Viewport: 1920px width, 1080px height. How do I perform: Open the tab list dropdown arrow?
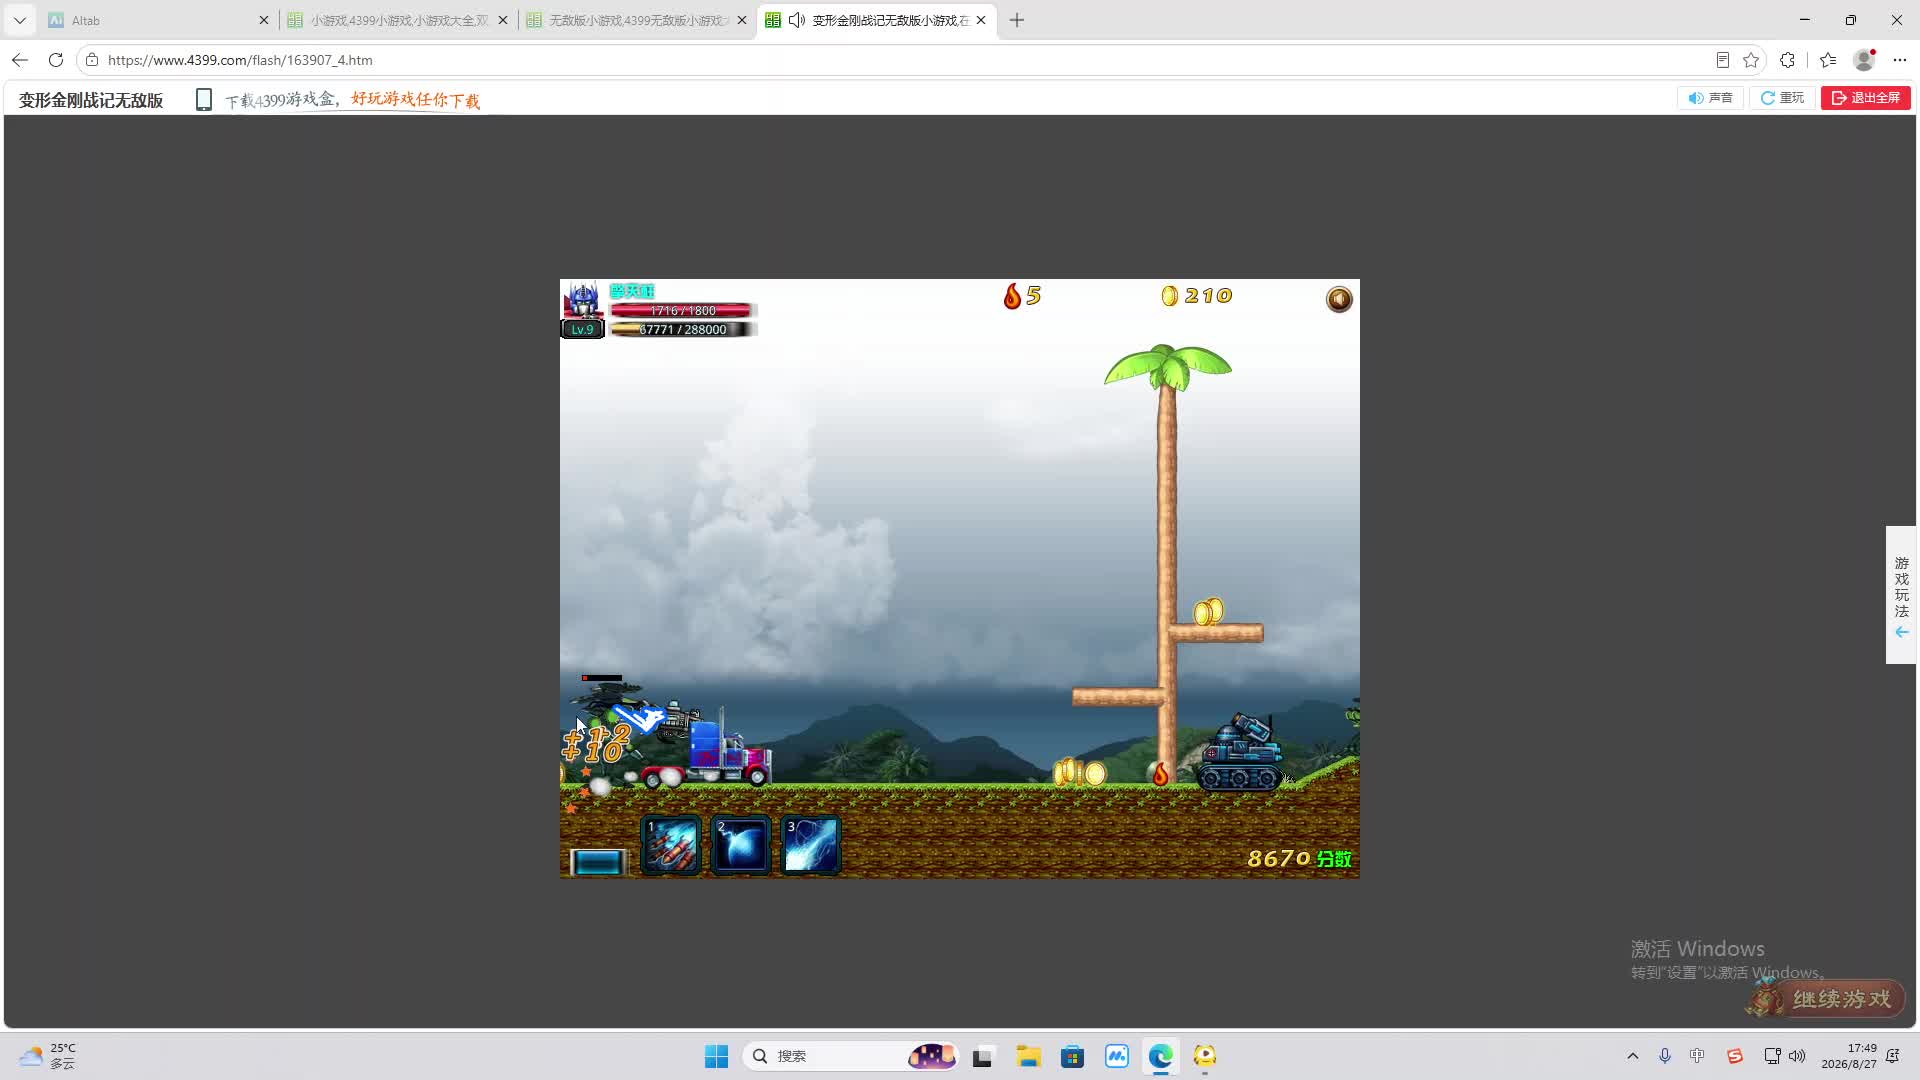(20, 20)
